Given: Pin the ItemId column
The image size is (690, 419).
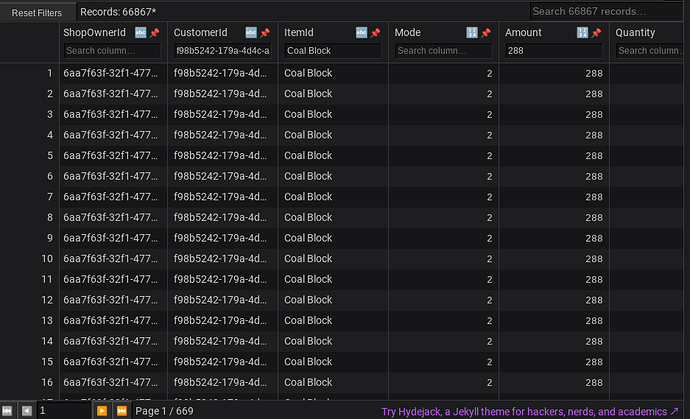Looking at the screenshot, I should click(375, 33).
